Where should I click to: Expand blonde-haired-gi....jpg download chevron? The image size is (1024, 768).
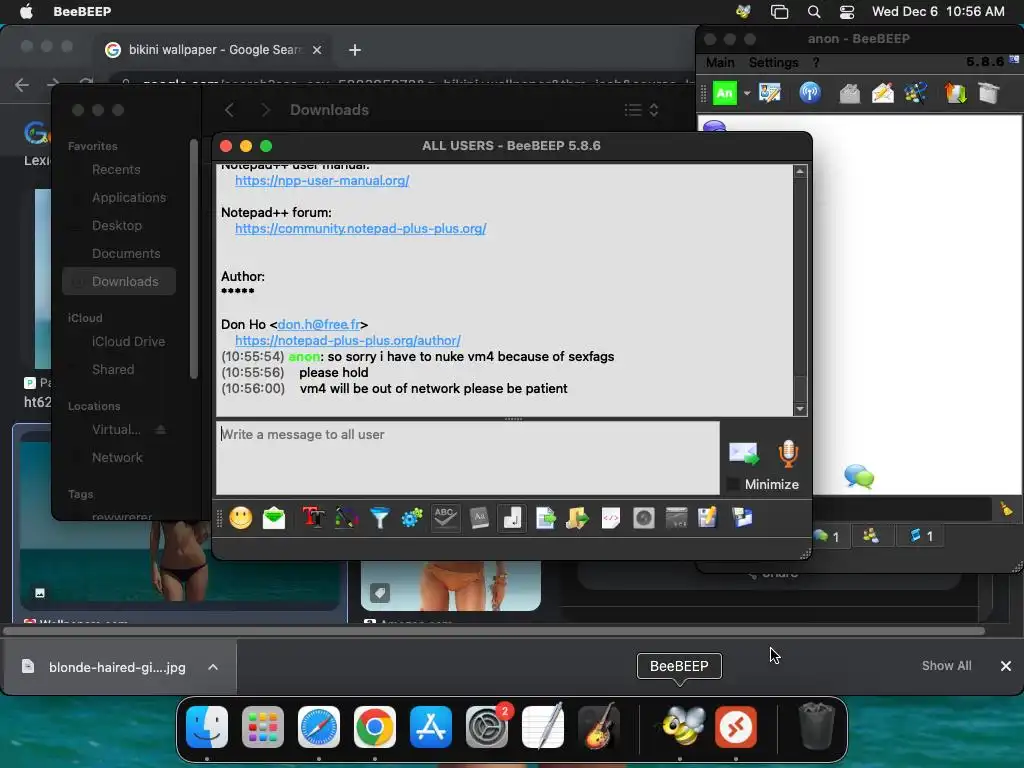pyautogui.click(x=213, y=667)
